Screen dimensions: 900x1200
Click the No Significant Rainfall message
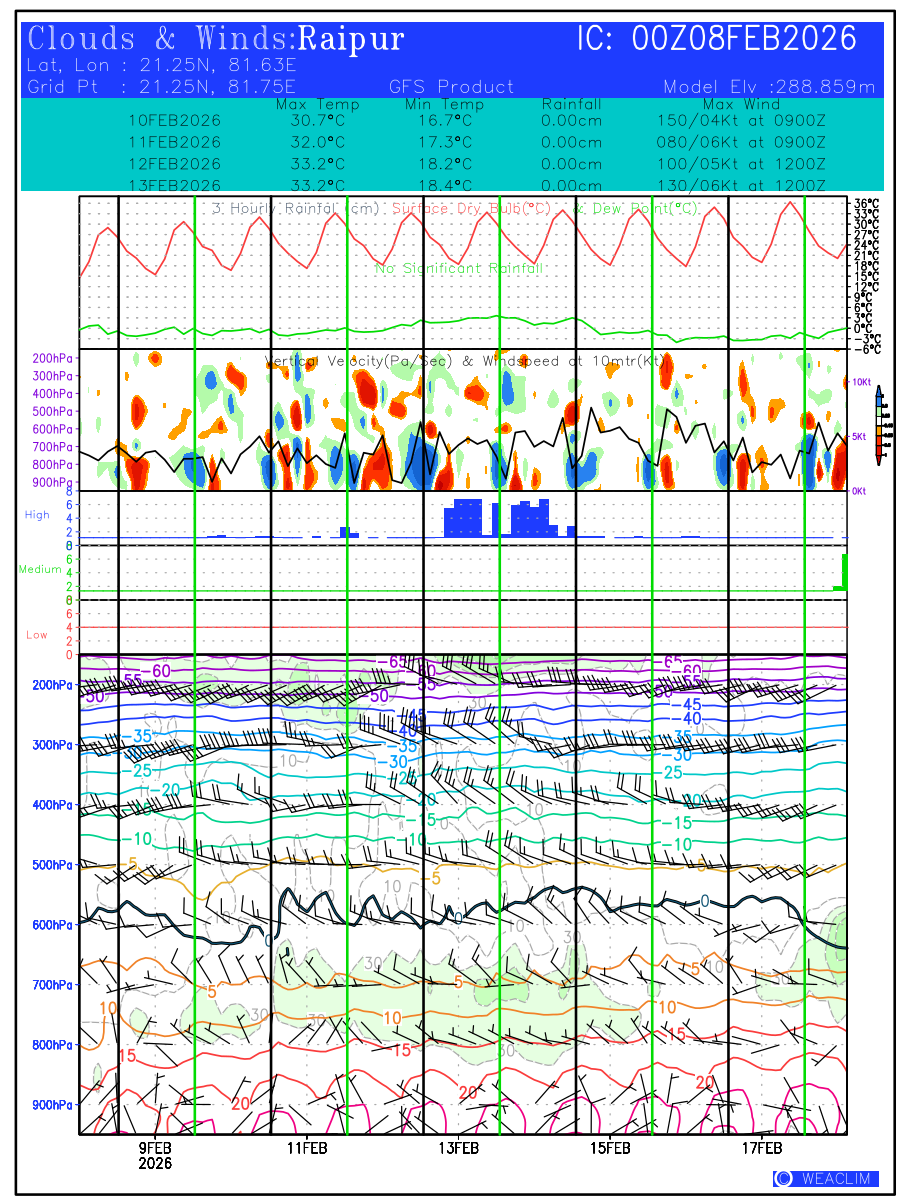tap(459, 269)
